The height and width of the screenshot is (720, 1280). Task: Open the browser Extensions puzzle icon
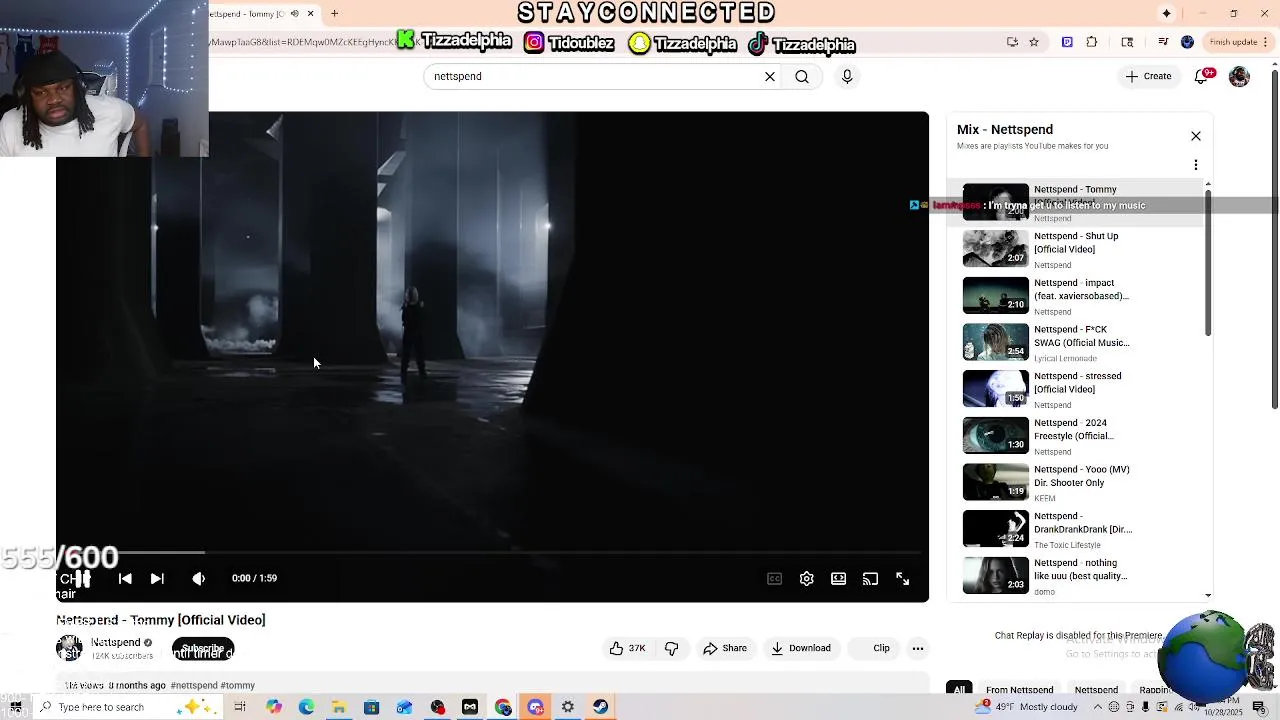[1092, 42]
